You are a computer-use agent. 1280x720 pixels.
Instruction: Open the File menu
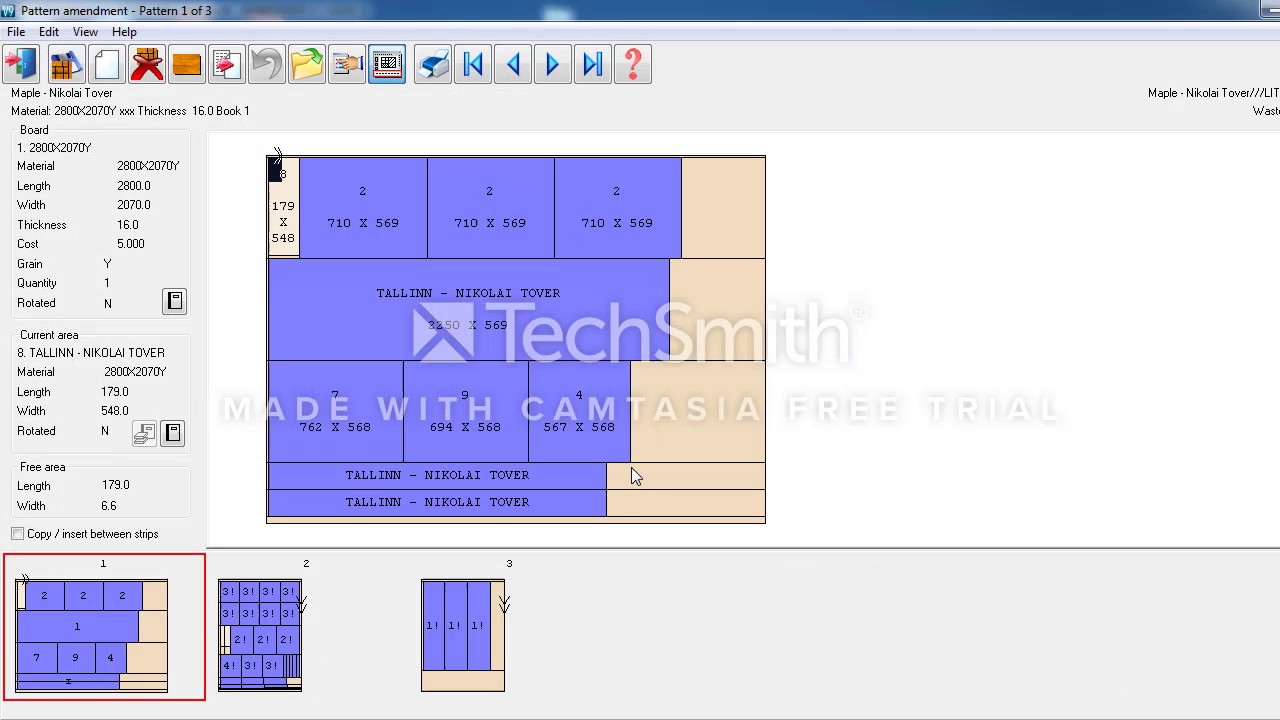pos(16,32)
